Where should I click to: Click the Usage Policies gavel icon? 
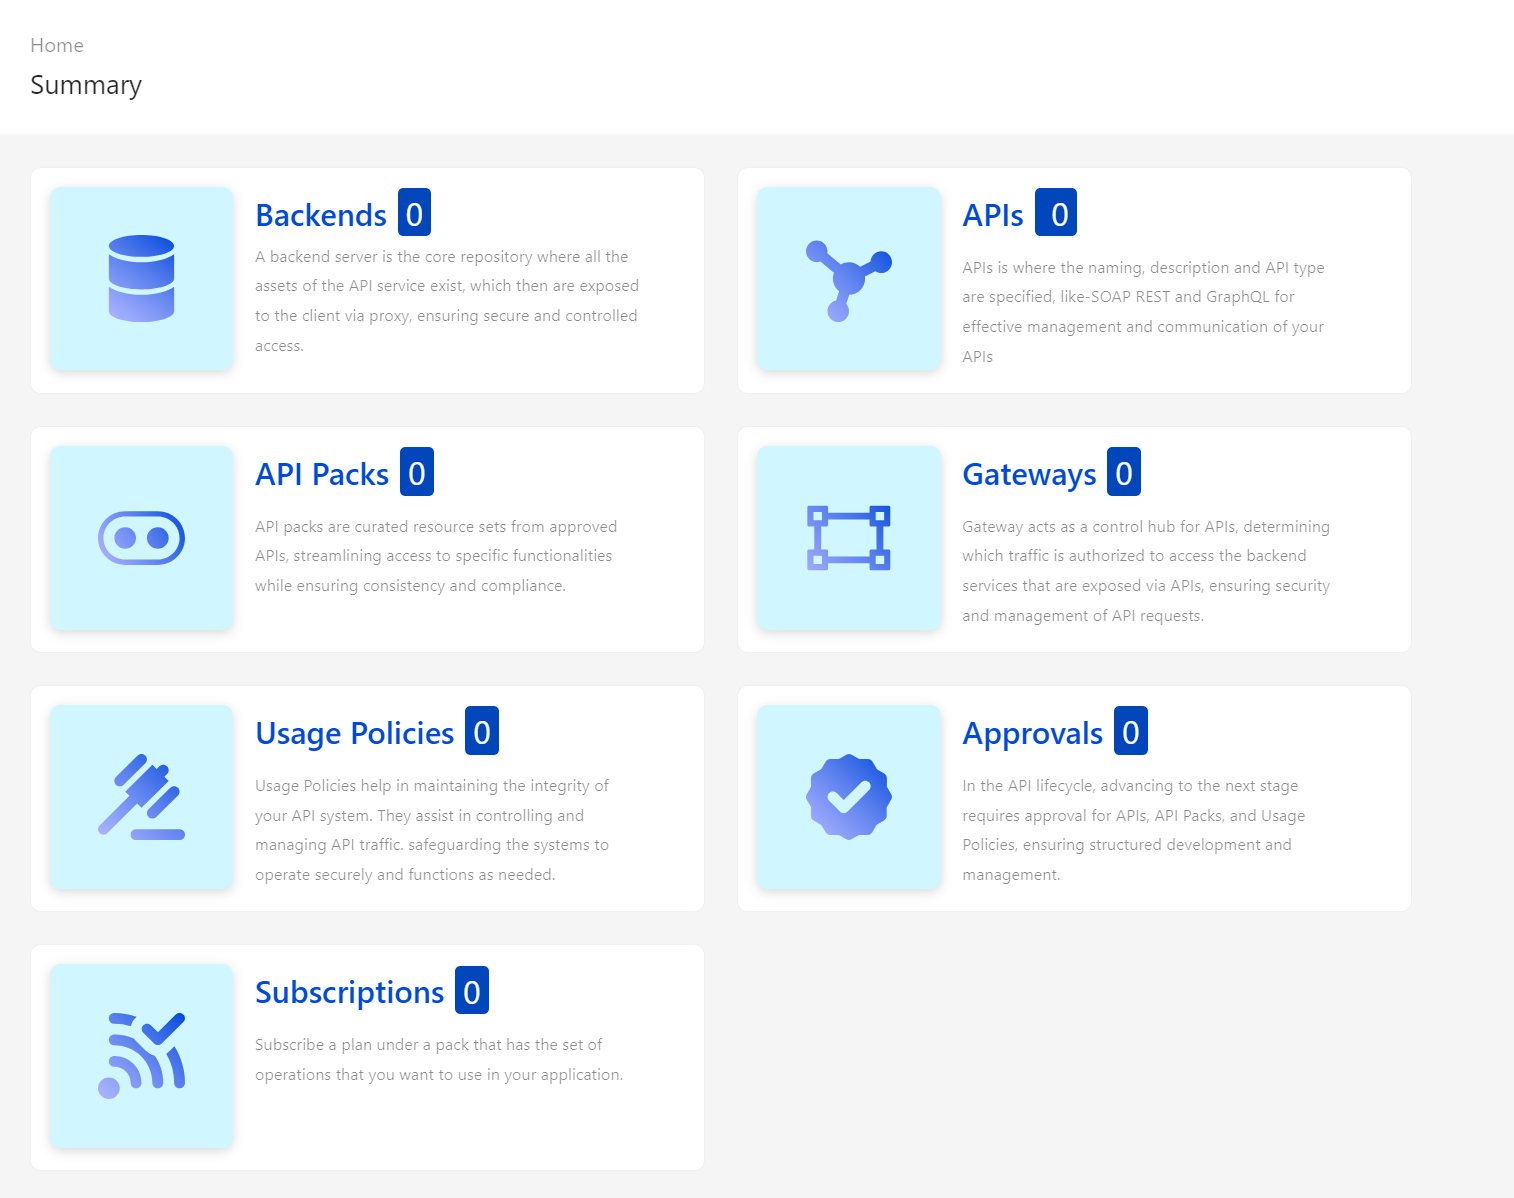pos(141,797)
